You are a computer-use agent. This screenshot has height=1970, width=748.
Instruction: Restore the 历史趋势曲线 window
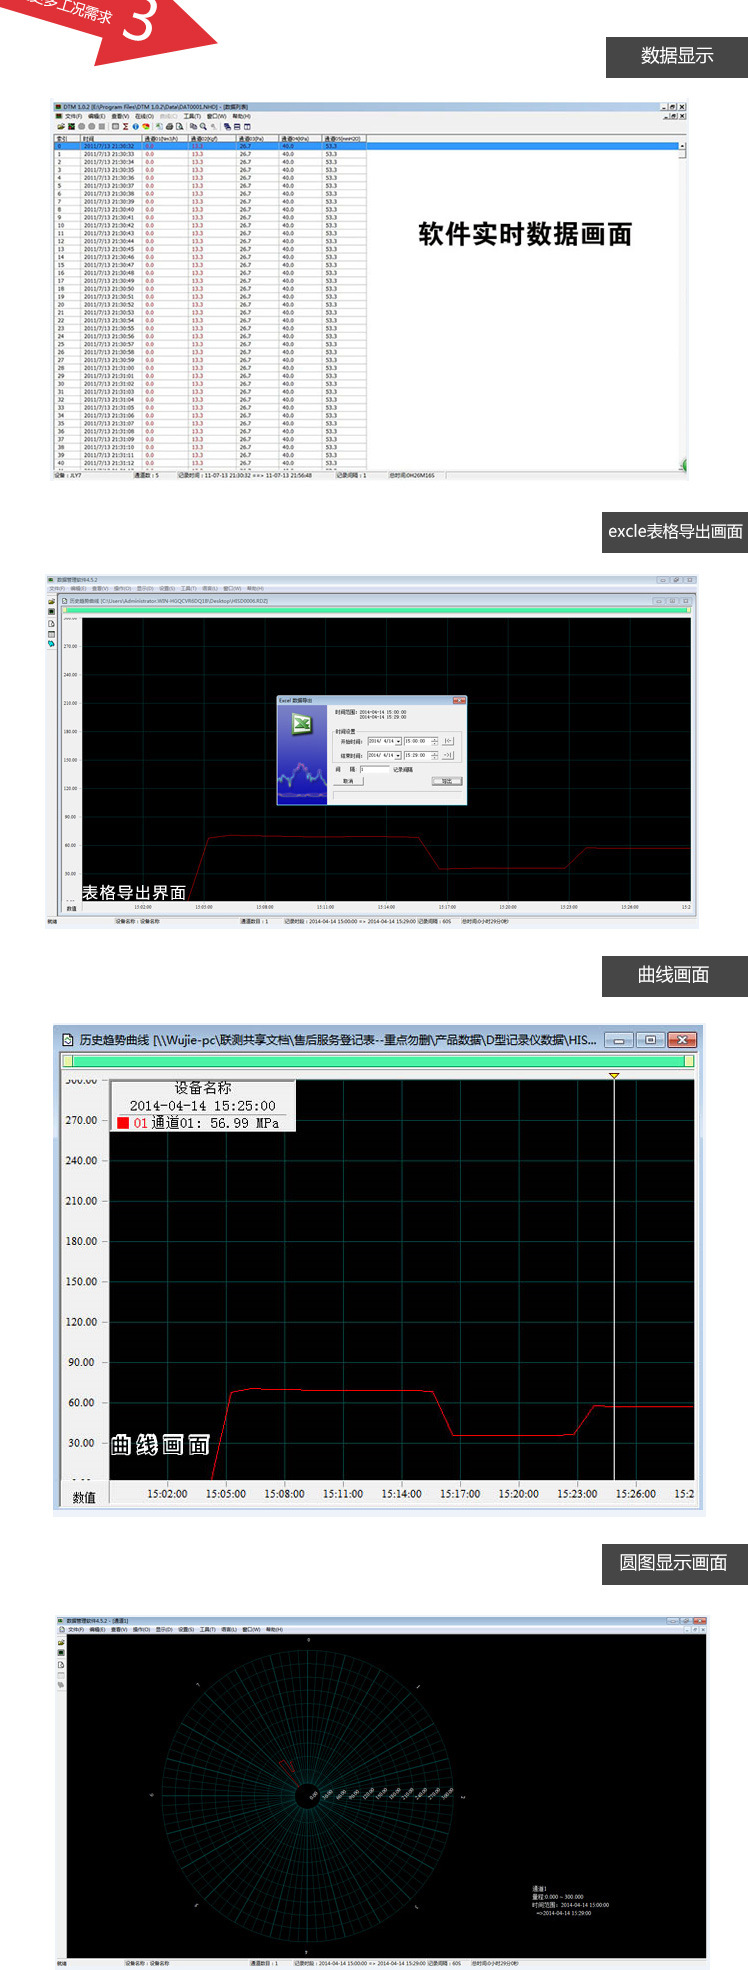[650, 1040]
